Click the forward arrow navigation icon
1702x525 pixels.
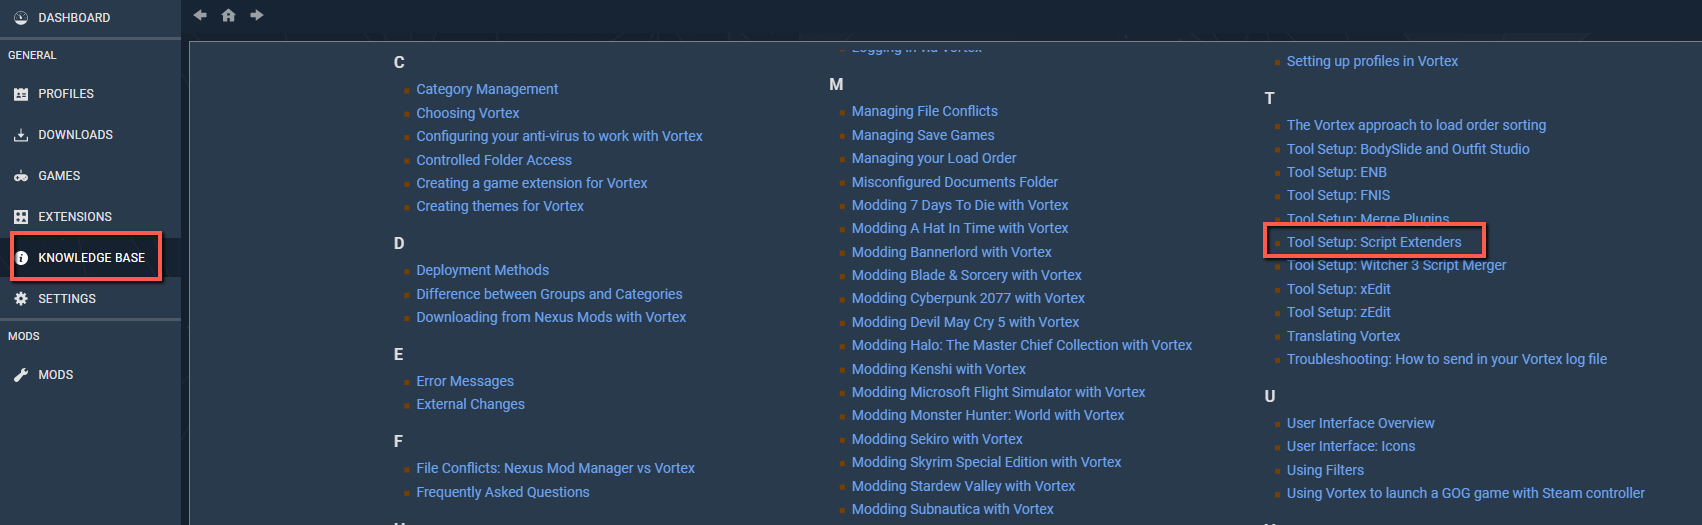257,15
